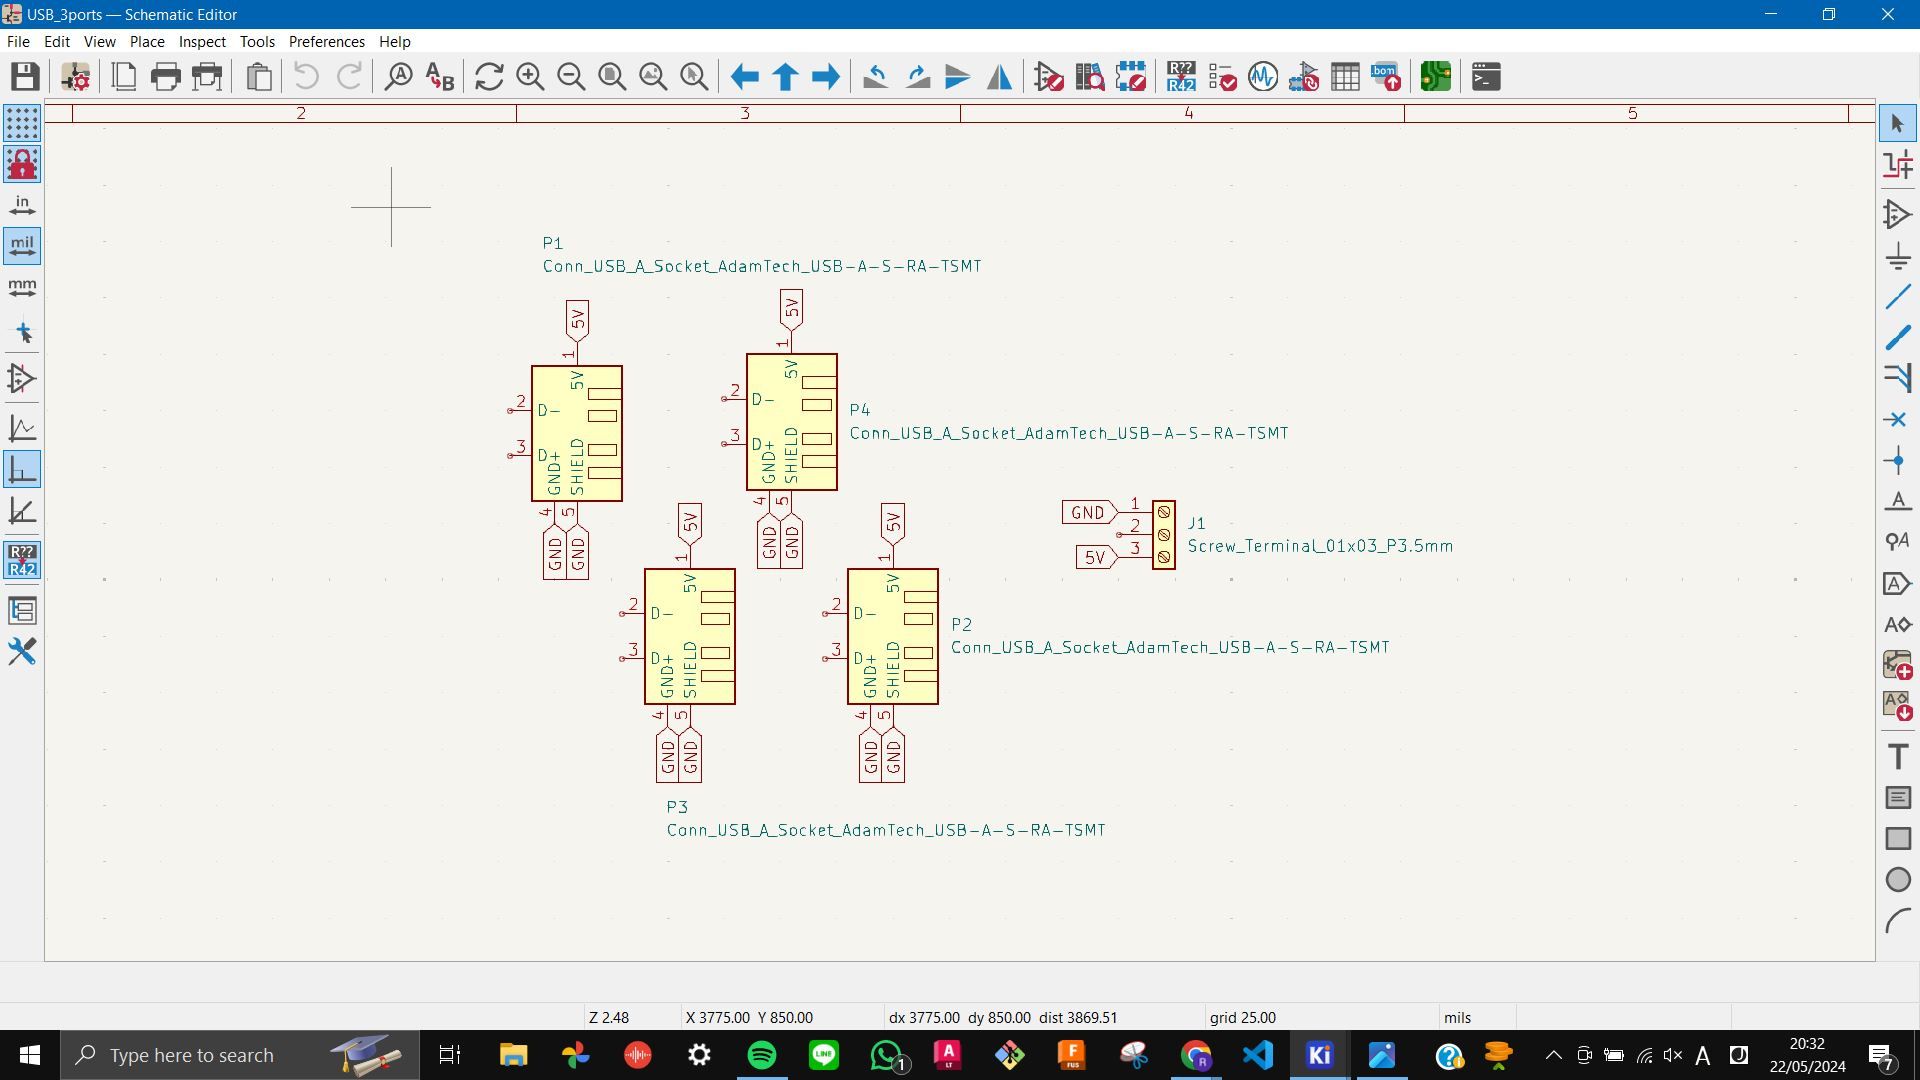This screenshot has width=1920, height=1080.
Task: Select the Draw Wire tool
Action: click(x=1898, y=296)
